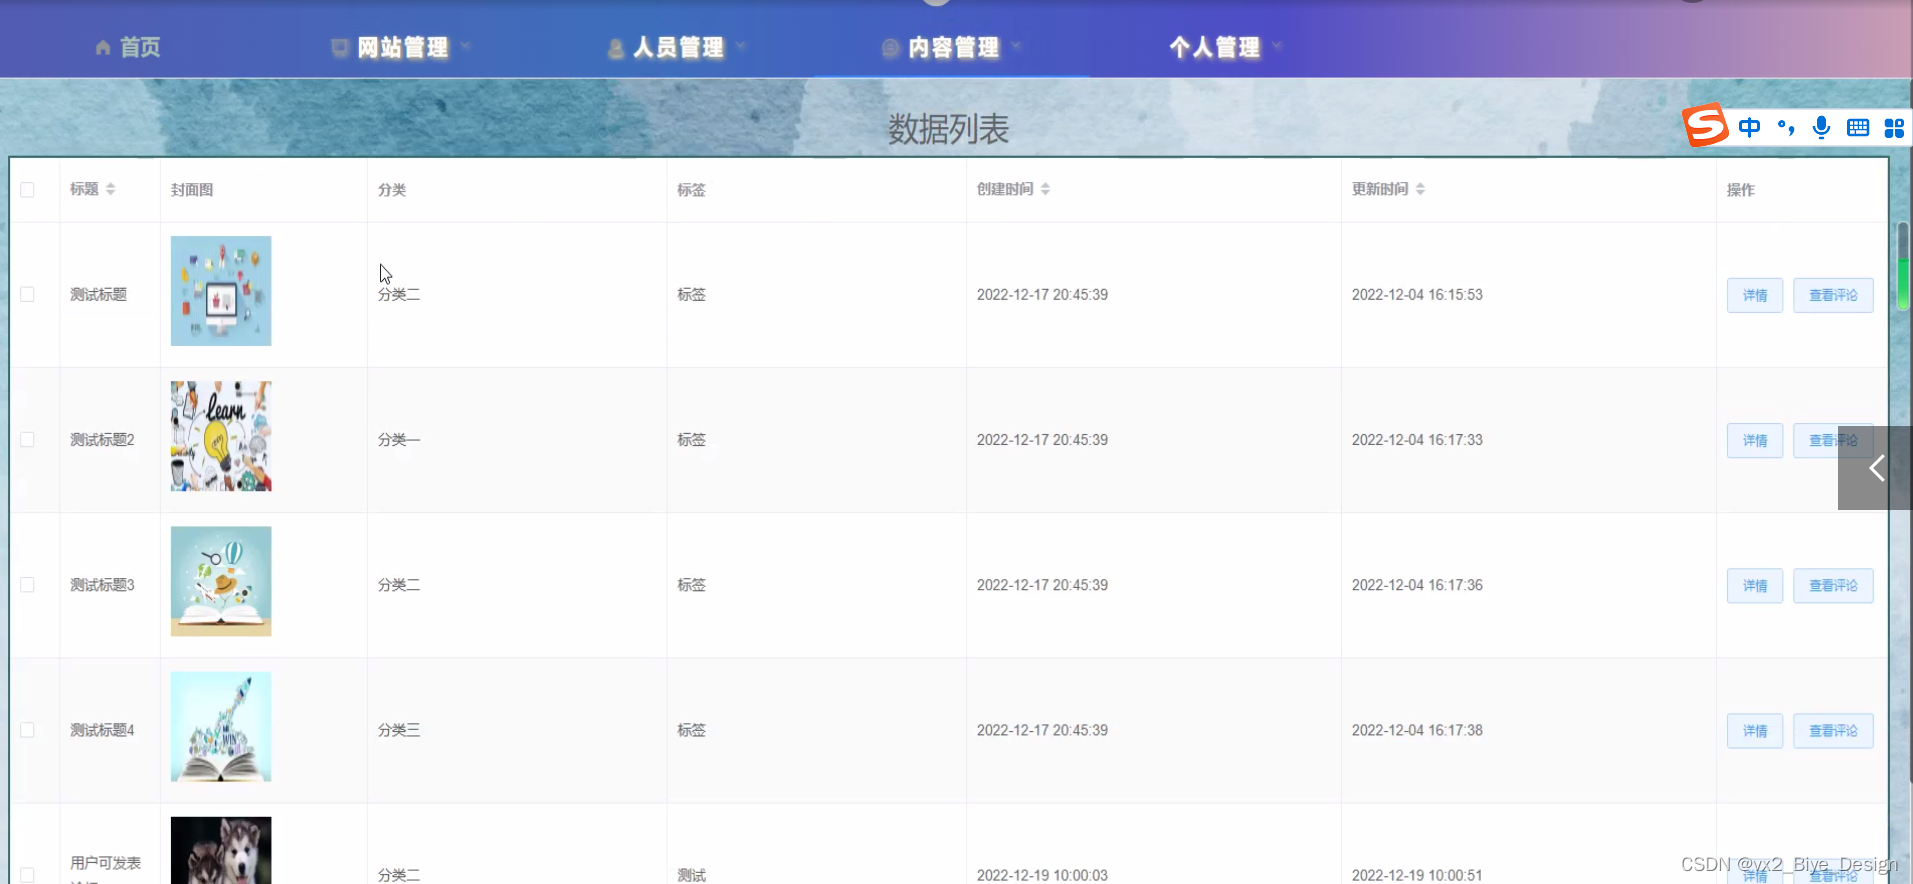Check the row checkbox for 测试标题3
The width and height of the screenshot is (1913, 884).
27,584
